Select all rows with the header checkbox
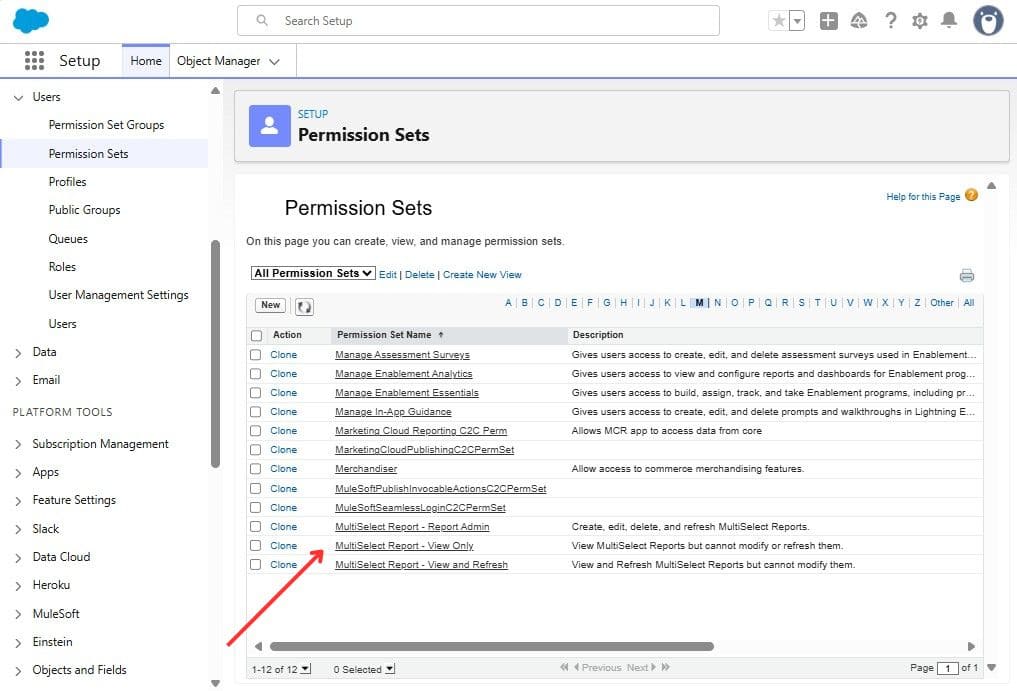The image size is (1017, 691). [256, 334]
